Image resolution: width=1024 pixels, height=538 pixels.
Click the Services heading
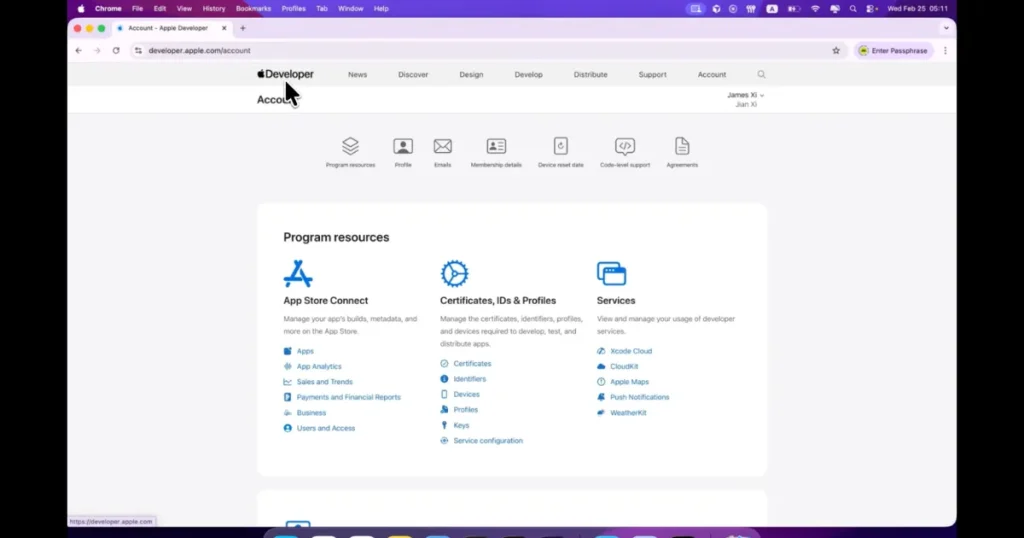pyautogui.click(x=616, y=300)
